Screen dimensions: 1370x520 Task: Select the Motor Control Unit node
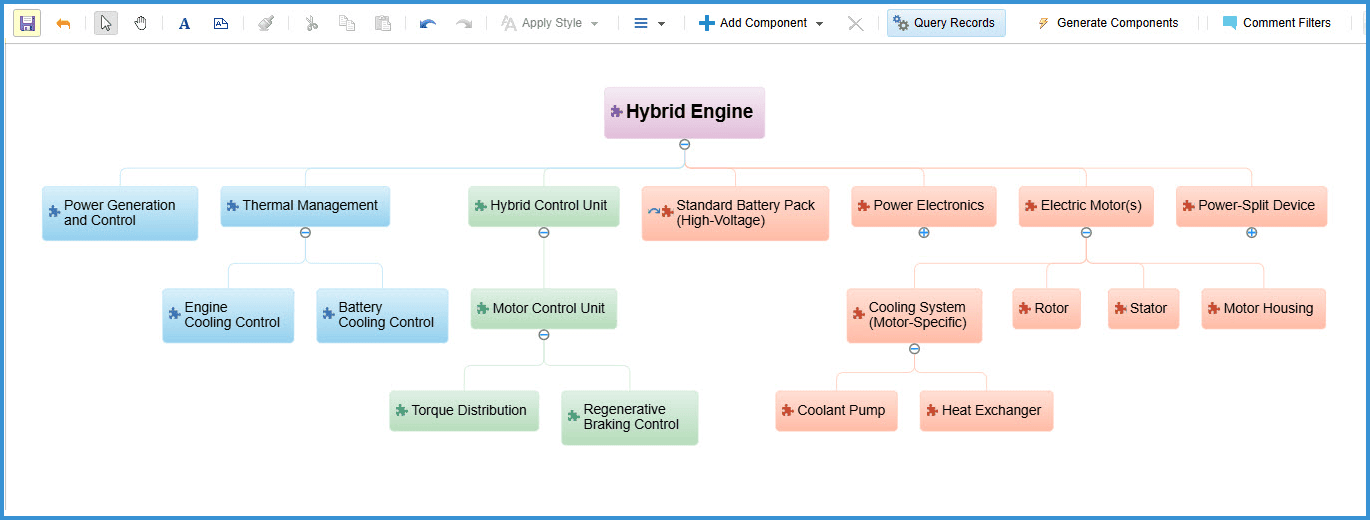coord(544,309)
